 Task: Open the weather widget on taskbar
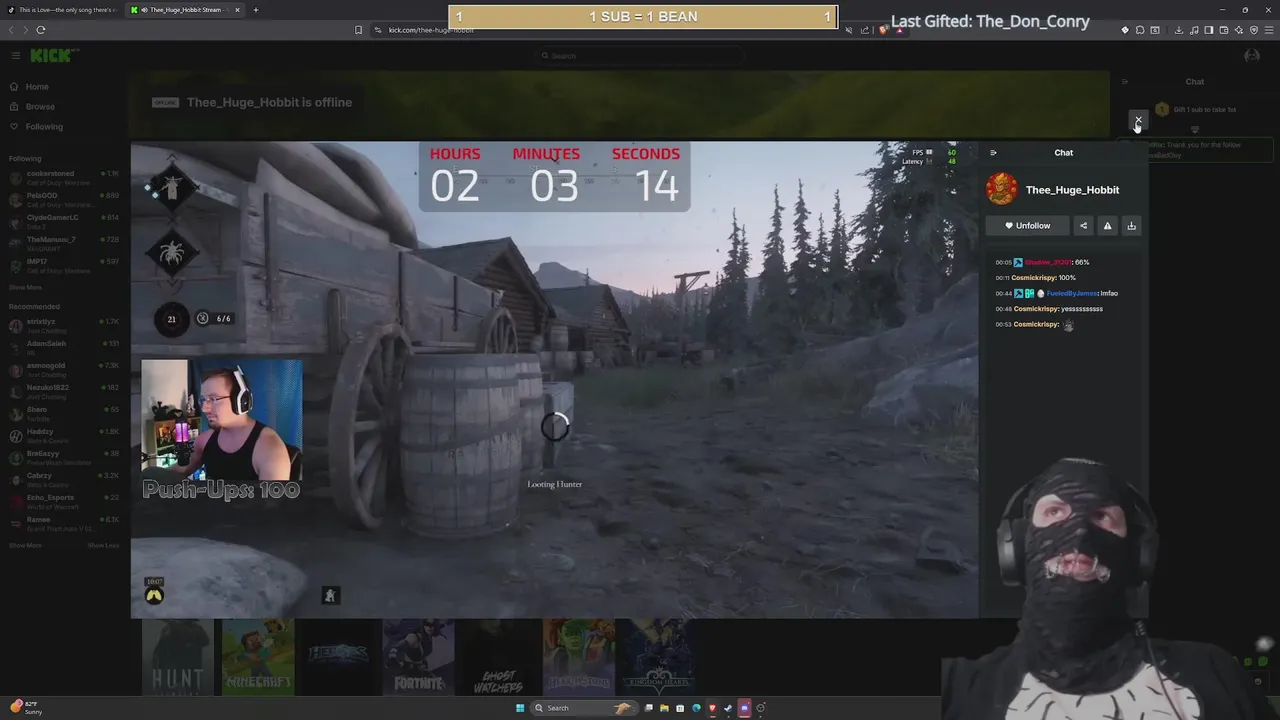tap(26, 708)
